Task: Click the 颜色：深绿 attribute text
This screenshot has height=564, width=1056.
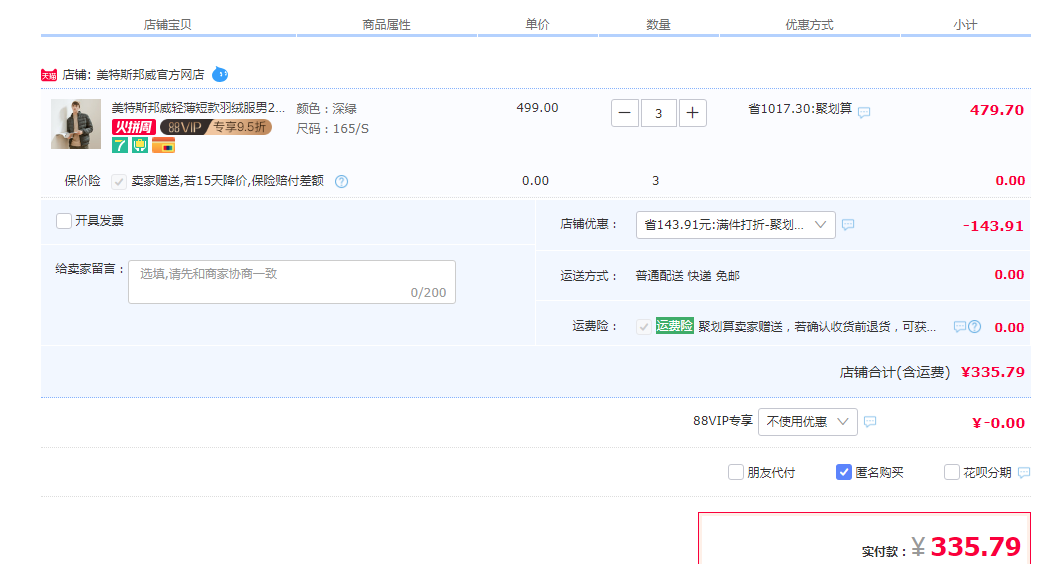Action: 327,108
